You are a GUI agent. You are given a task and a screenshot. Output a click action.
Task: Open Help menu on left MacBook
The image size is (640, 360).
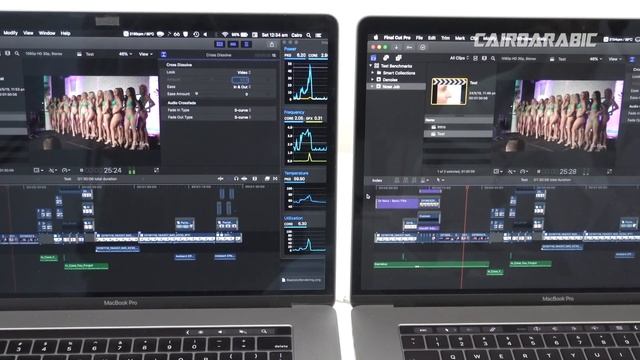65,33
